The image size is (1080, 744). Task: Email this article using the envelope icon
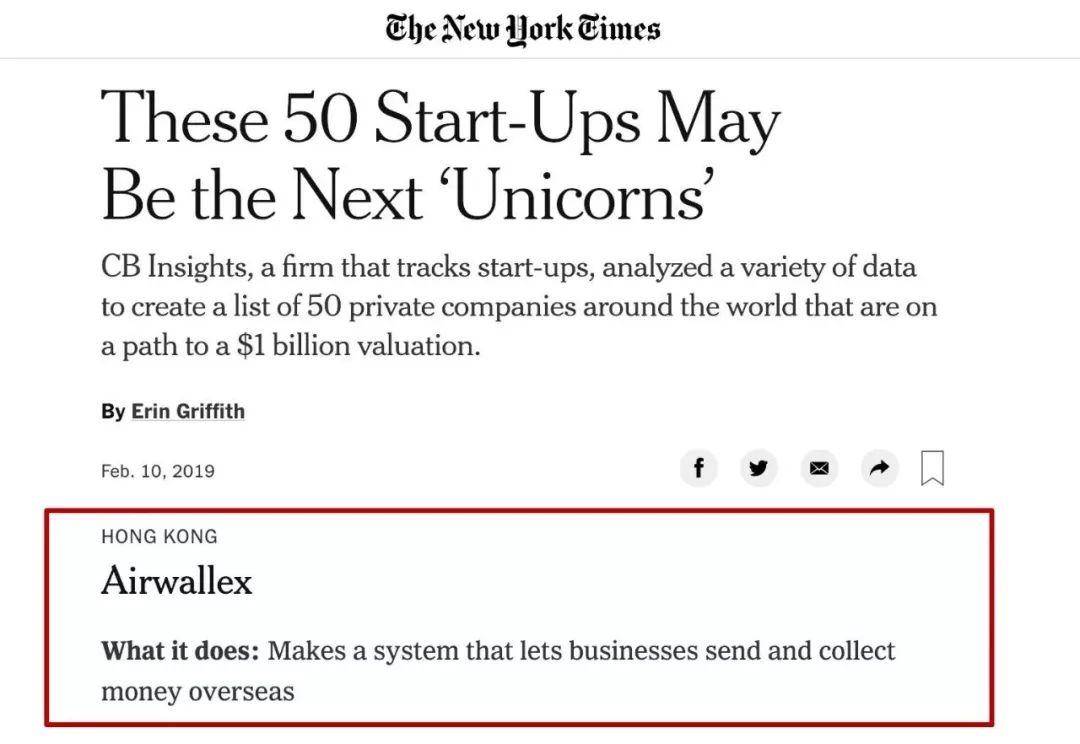(819, 468)
